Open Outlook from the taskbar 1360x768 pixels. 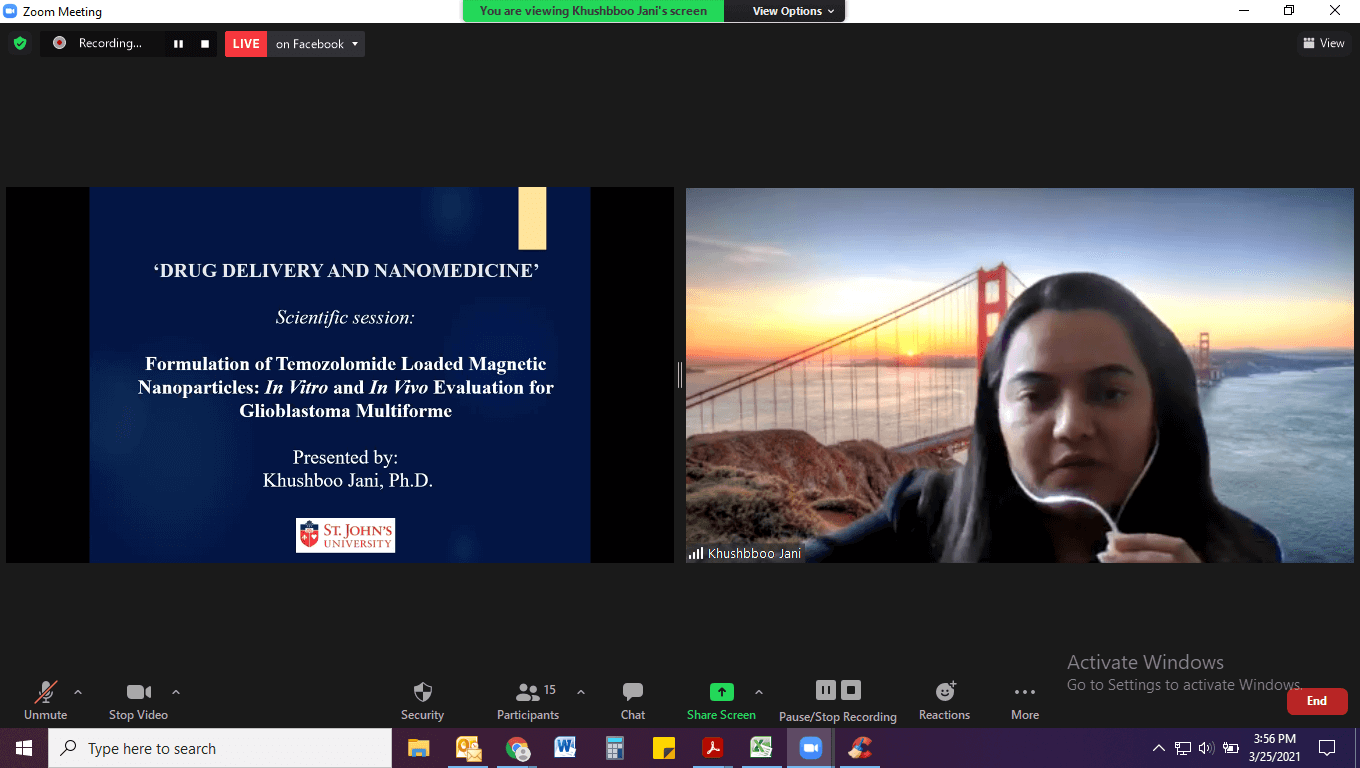point(468,748)
